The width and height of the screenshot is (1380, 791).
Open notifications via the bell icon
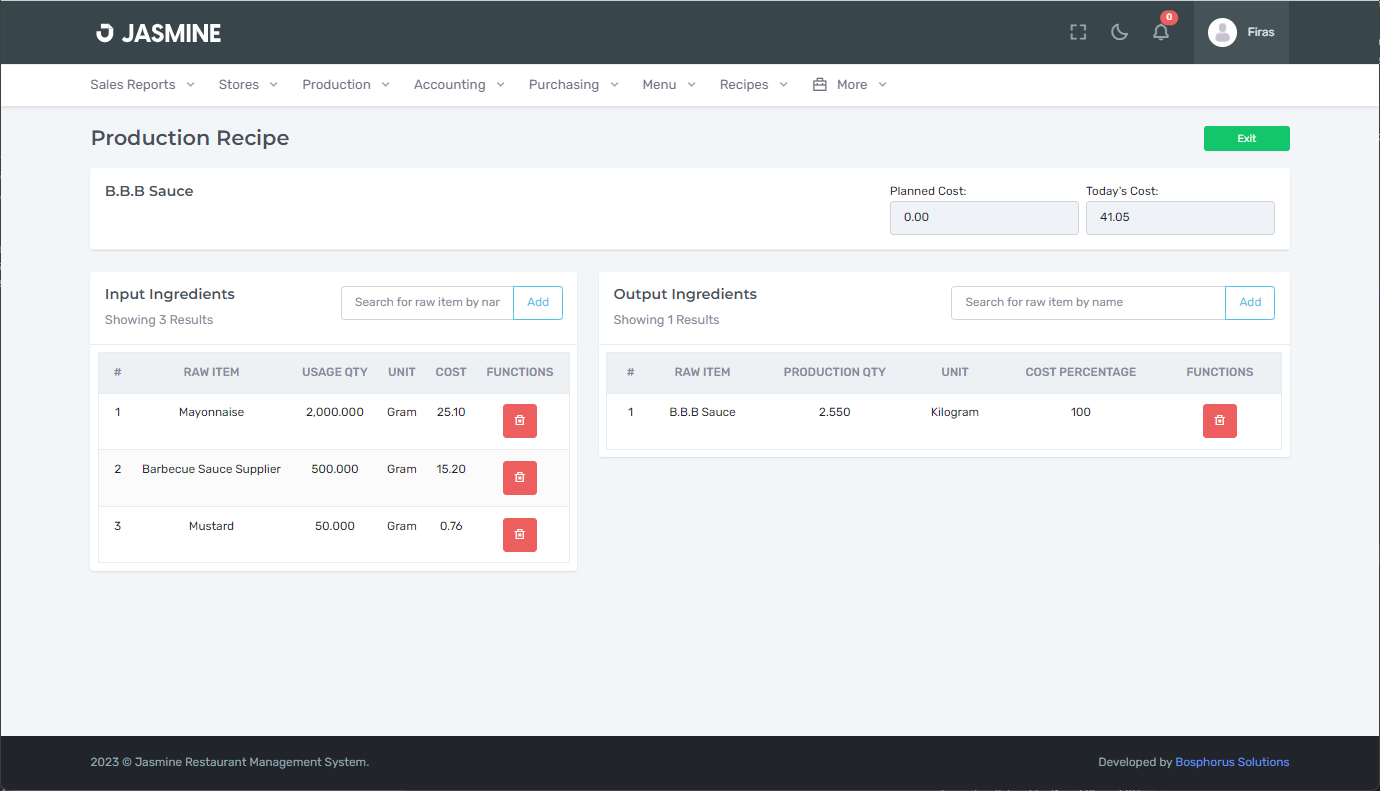tap(1160, 32)
